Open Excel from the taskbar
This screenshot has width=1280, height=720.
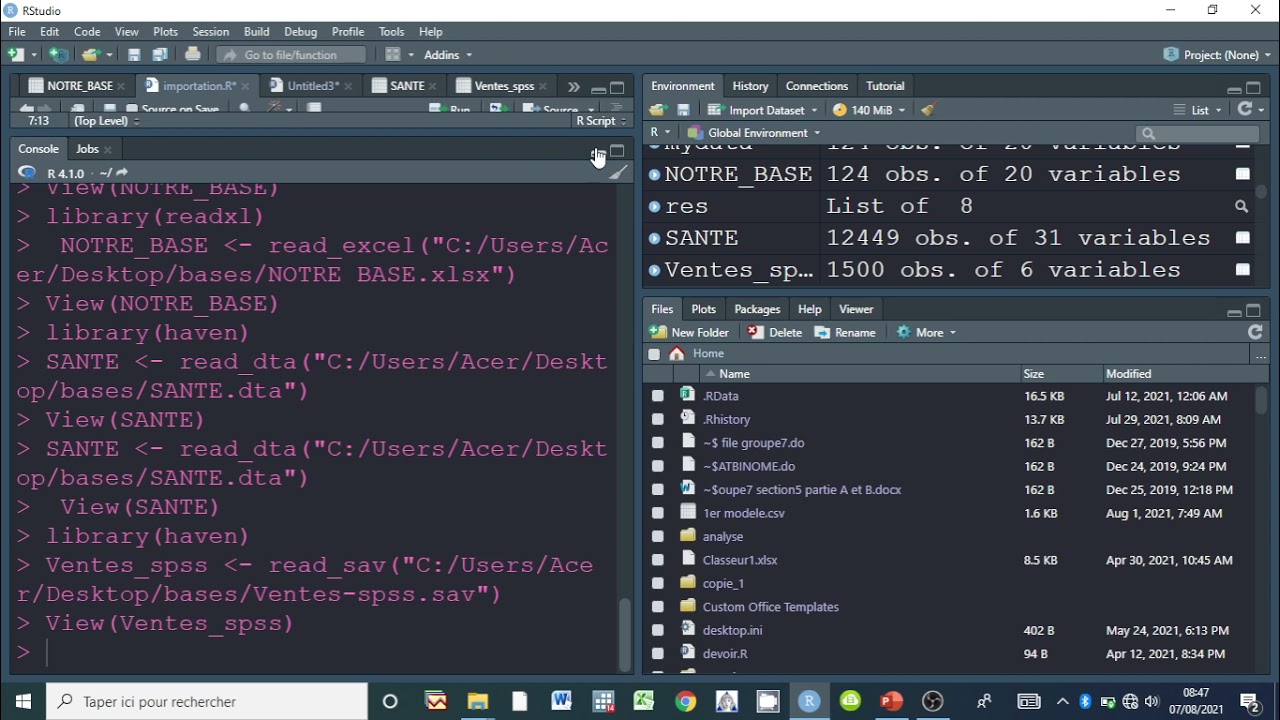(x=643, y=701)
